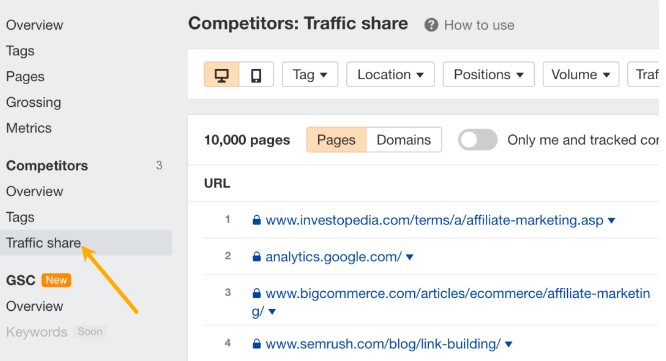Open Grossing in the sidebar

click(34, 102)
